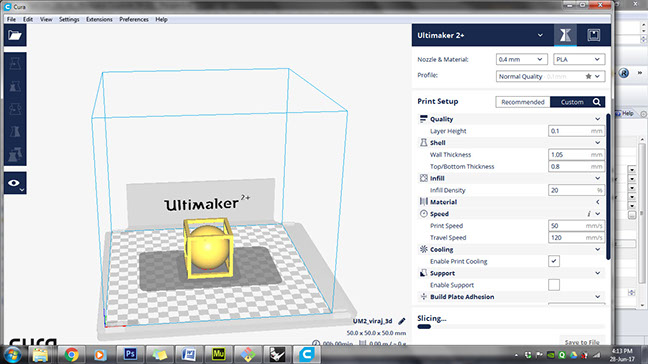Viewport: 648px width, 364px height.
Task: Click the Shell category icon
Action: [423, 143]
